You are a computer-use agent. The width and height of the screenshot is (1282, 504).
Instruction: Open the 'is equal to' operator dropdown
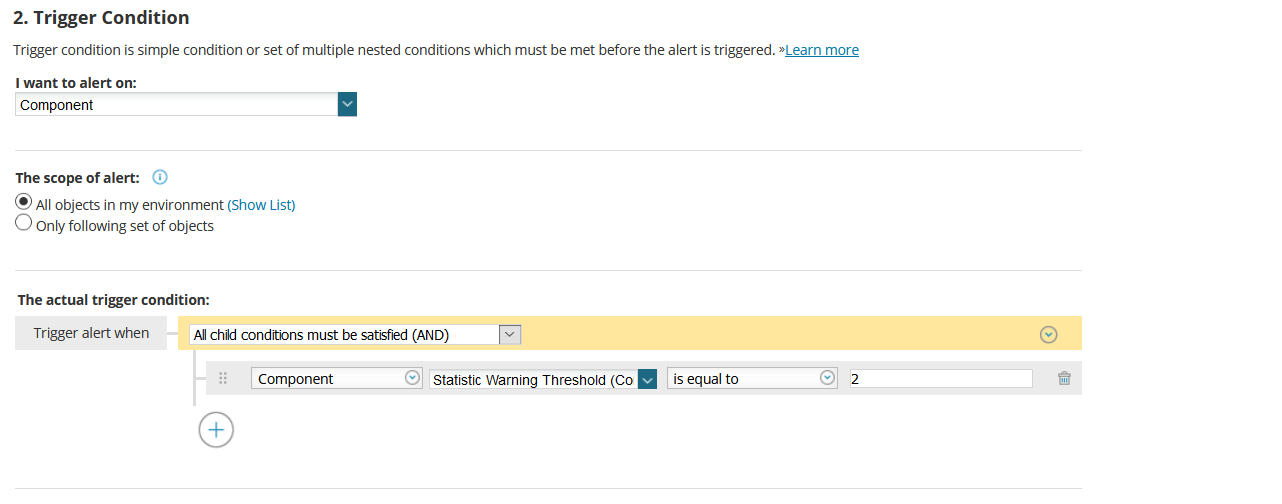(x=744, y=379)
